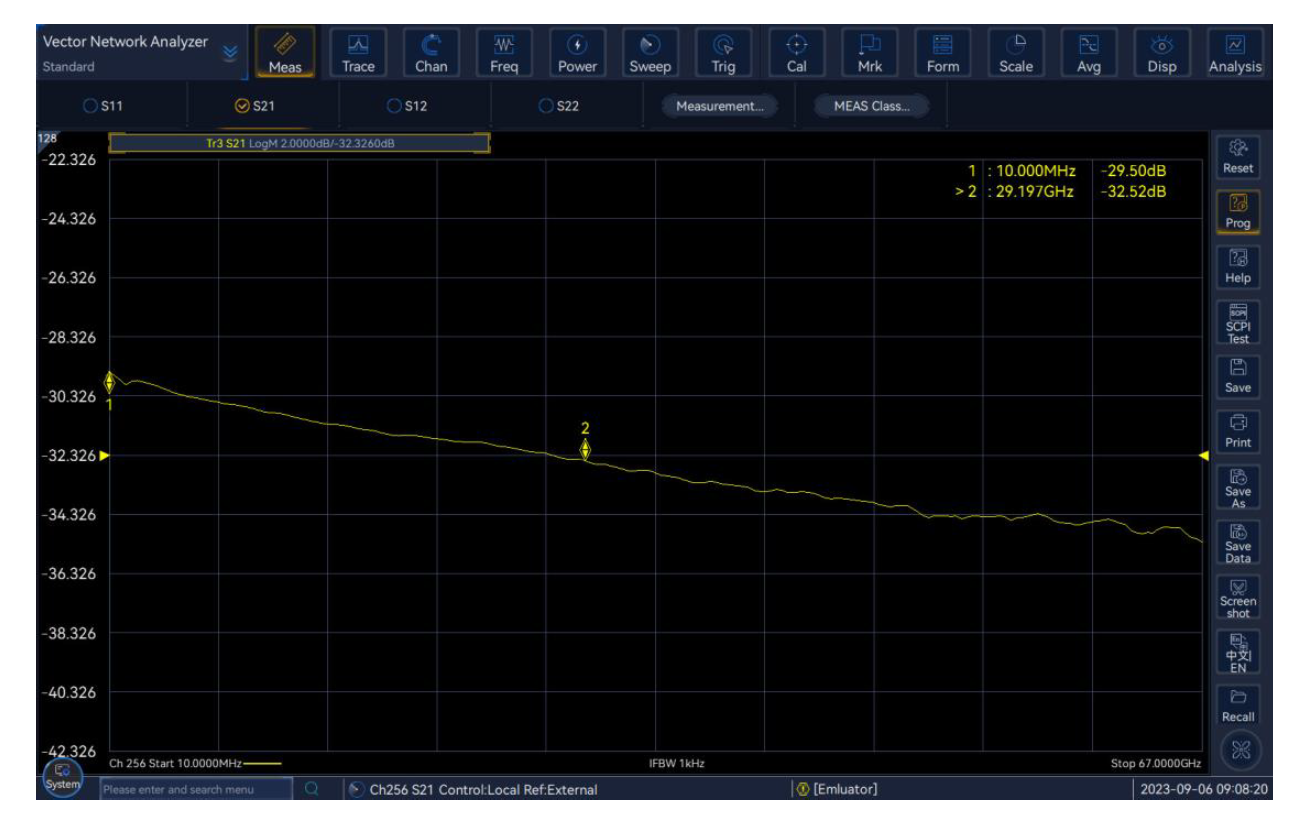Click the Ch256 S21 Control:Local status text
The image size is (1310, 824).
[483, 789]
